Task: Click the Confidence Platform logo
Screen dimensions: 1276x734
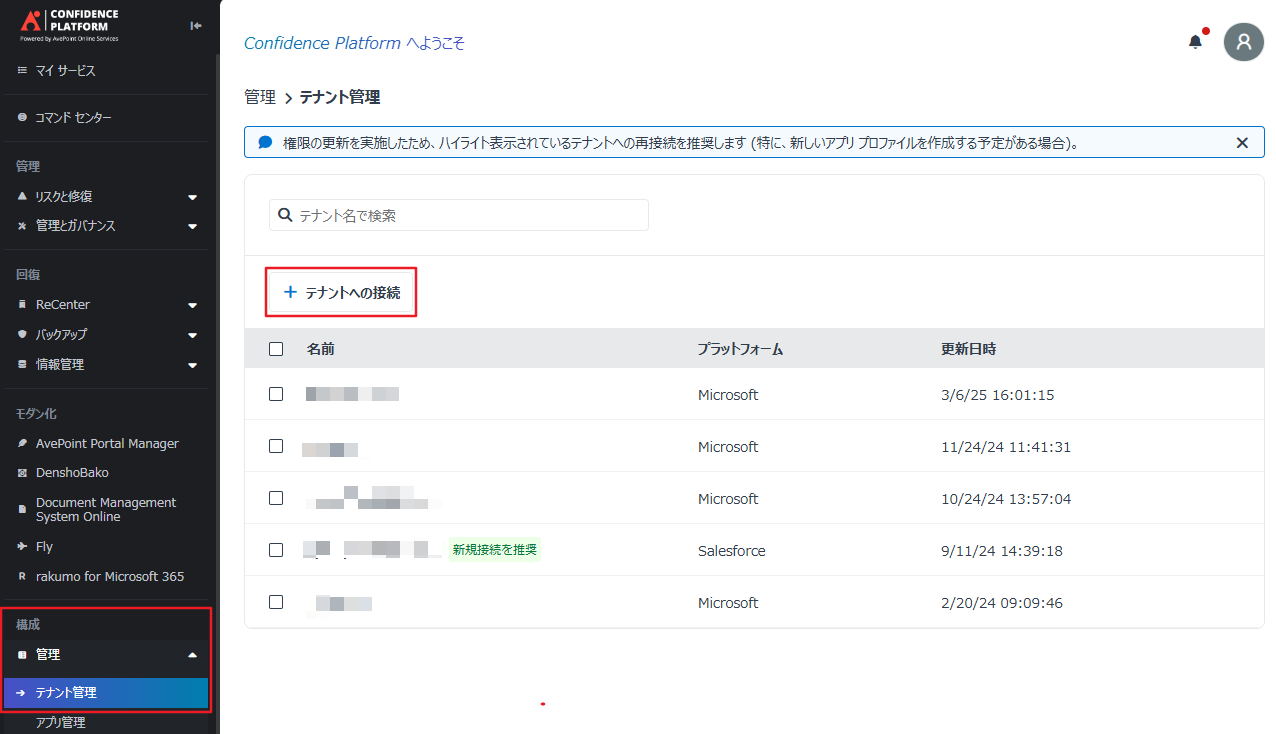Action: [69, 25]
